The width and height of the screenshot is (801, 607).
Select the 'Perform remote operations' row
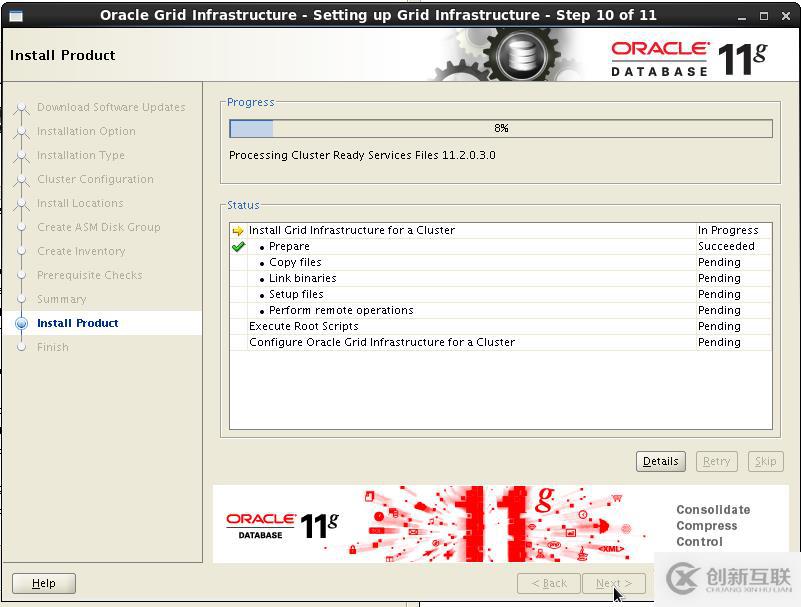point(501,311)
